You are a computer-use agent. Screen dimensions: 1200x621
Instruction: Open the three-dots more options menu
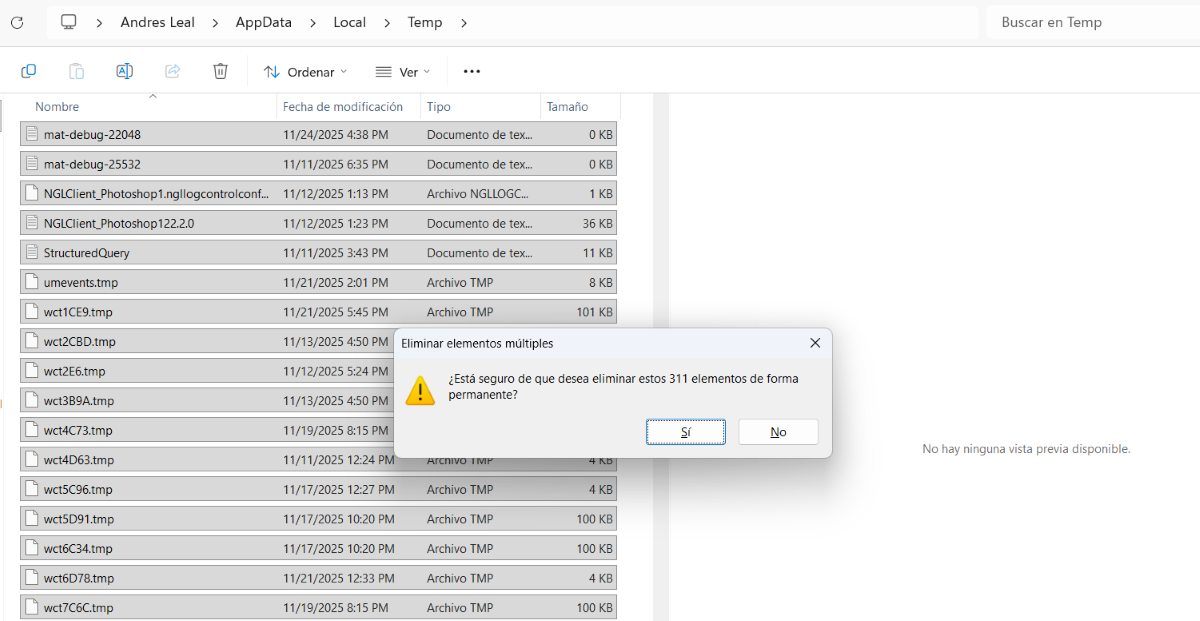tap(472, 71)
